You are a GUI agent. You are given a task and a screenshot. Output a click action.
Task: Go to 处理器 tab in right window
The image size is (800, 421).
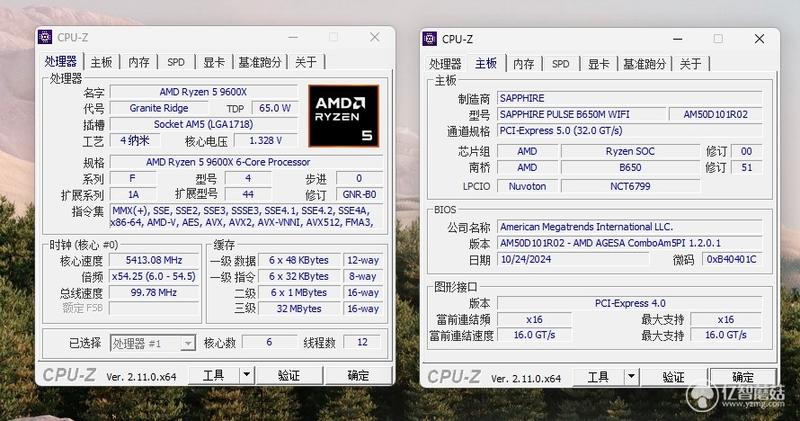445,64
